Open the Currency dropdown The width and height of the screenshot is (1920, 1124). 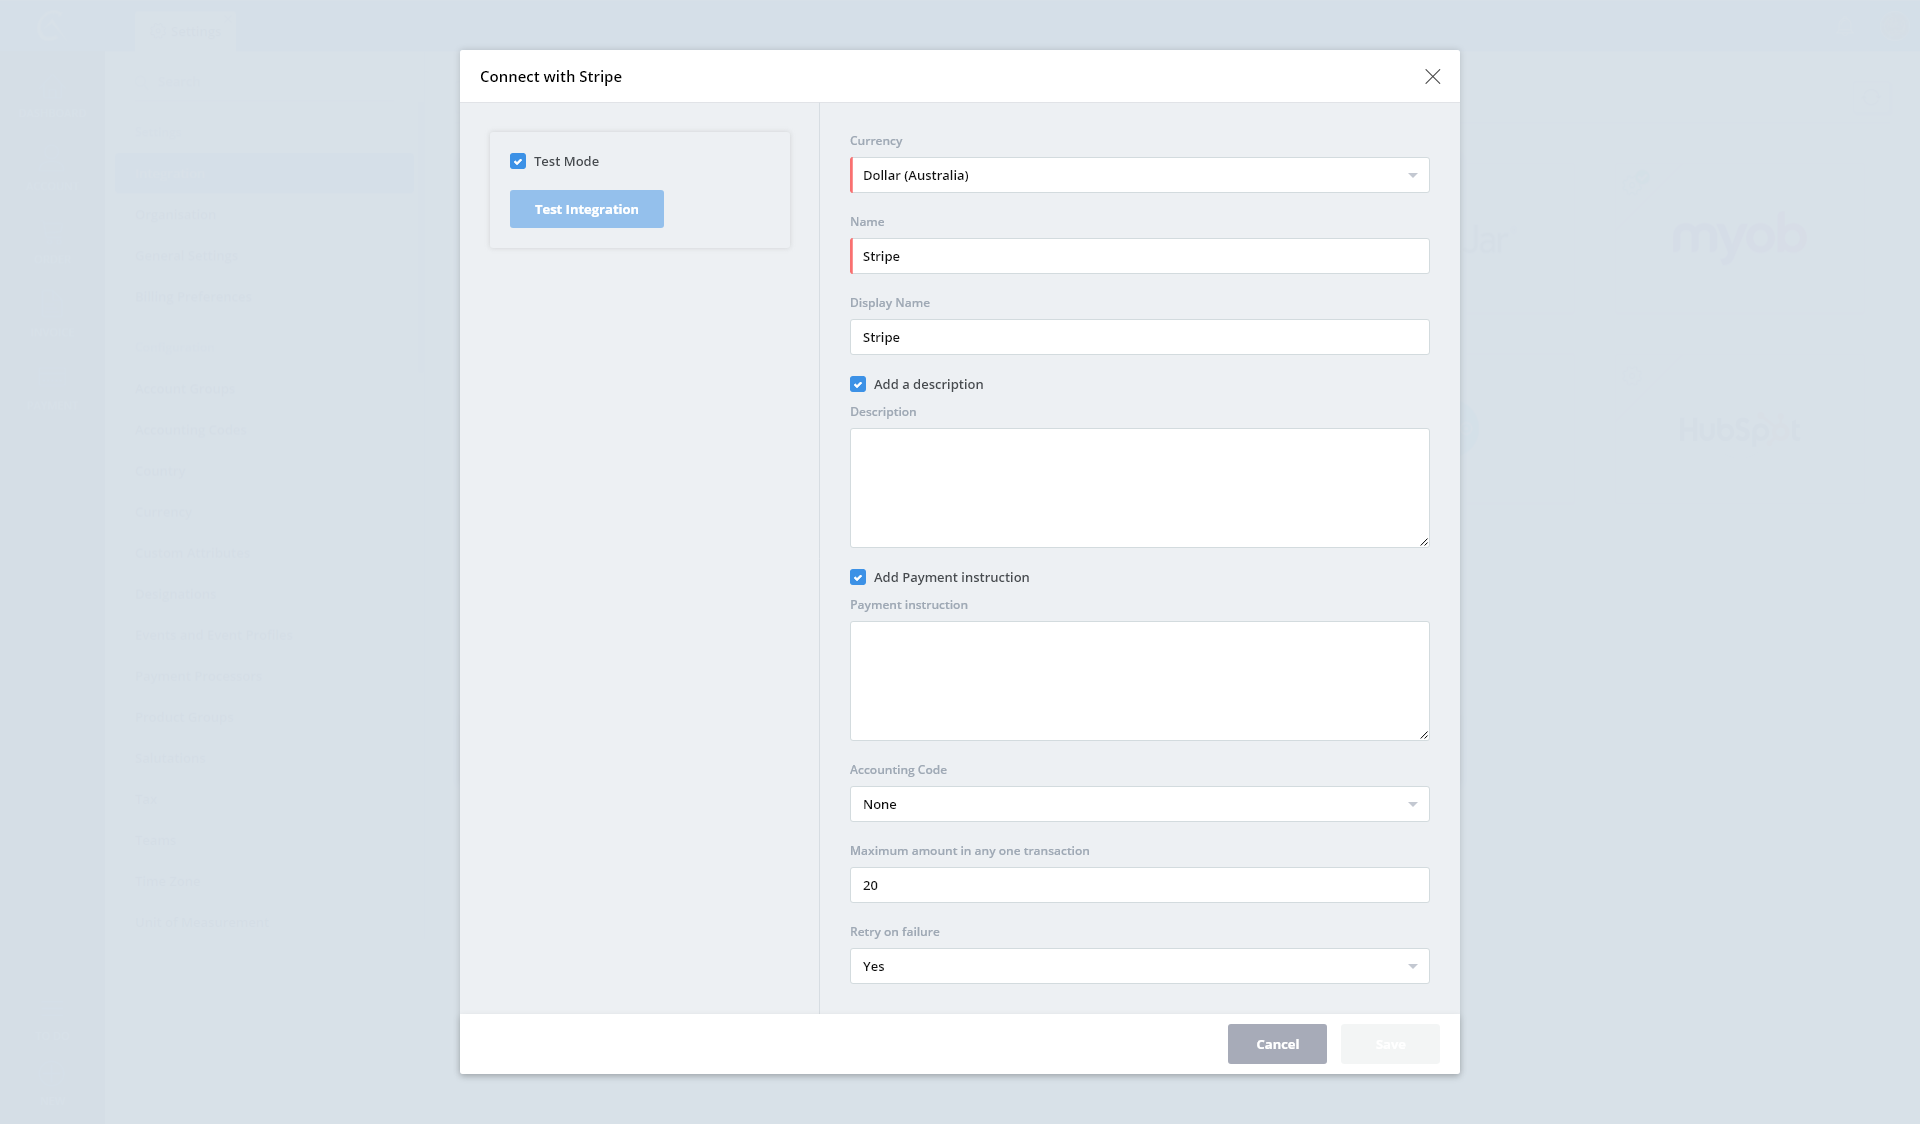coord(1138,175)
